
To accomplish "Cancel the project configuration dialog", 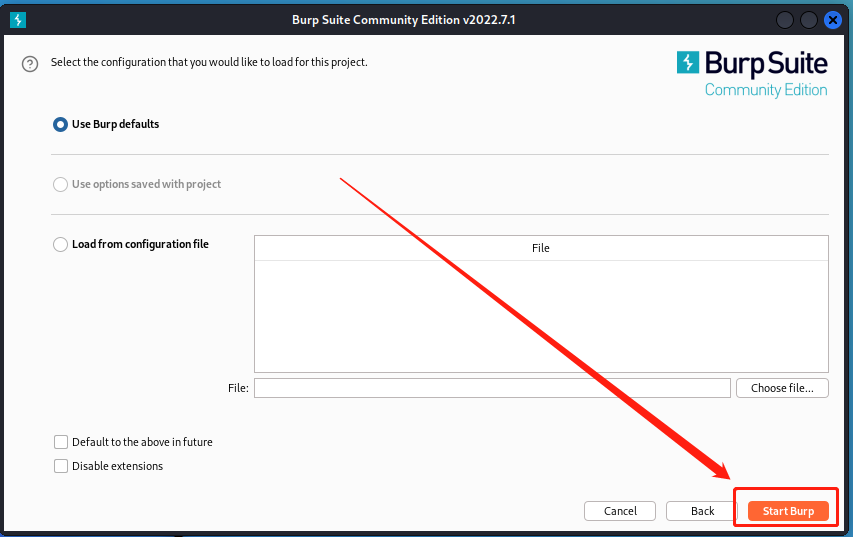I will pyautogui.click(x=620, y=511).
